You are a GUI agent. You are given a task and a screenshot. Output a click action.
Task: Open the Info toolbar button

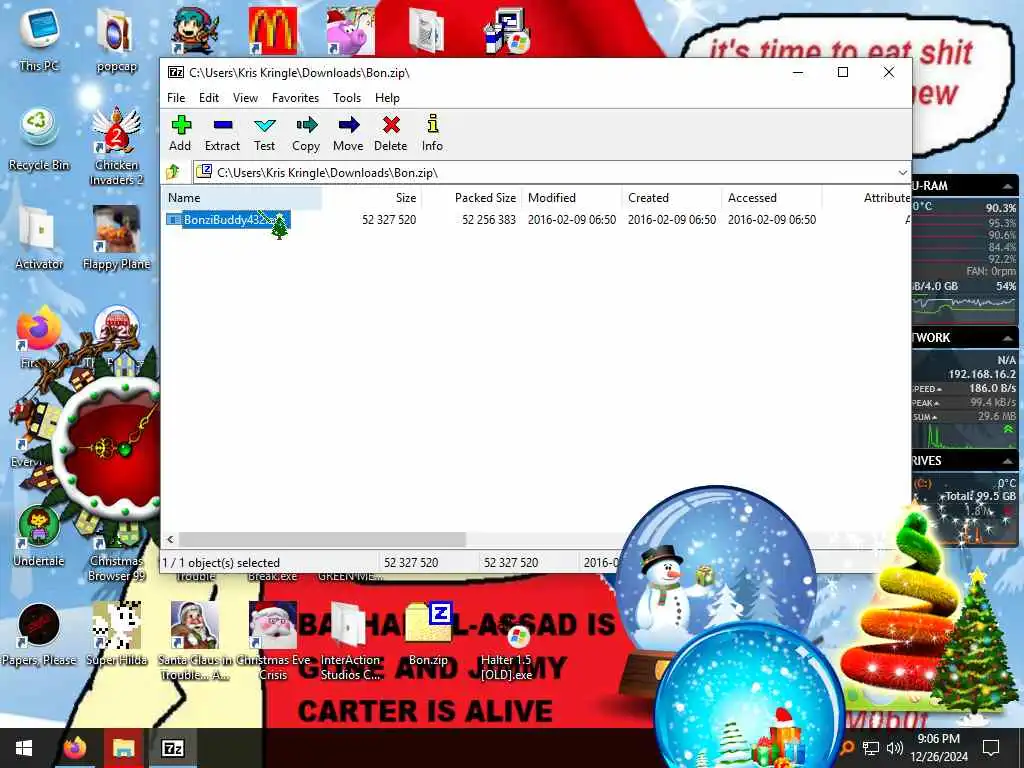(432, 133)
